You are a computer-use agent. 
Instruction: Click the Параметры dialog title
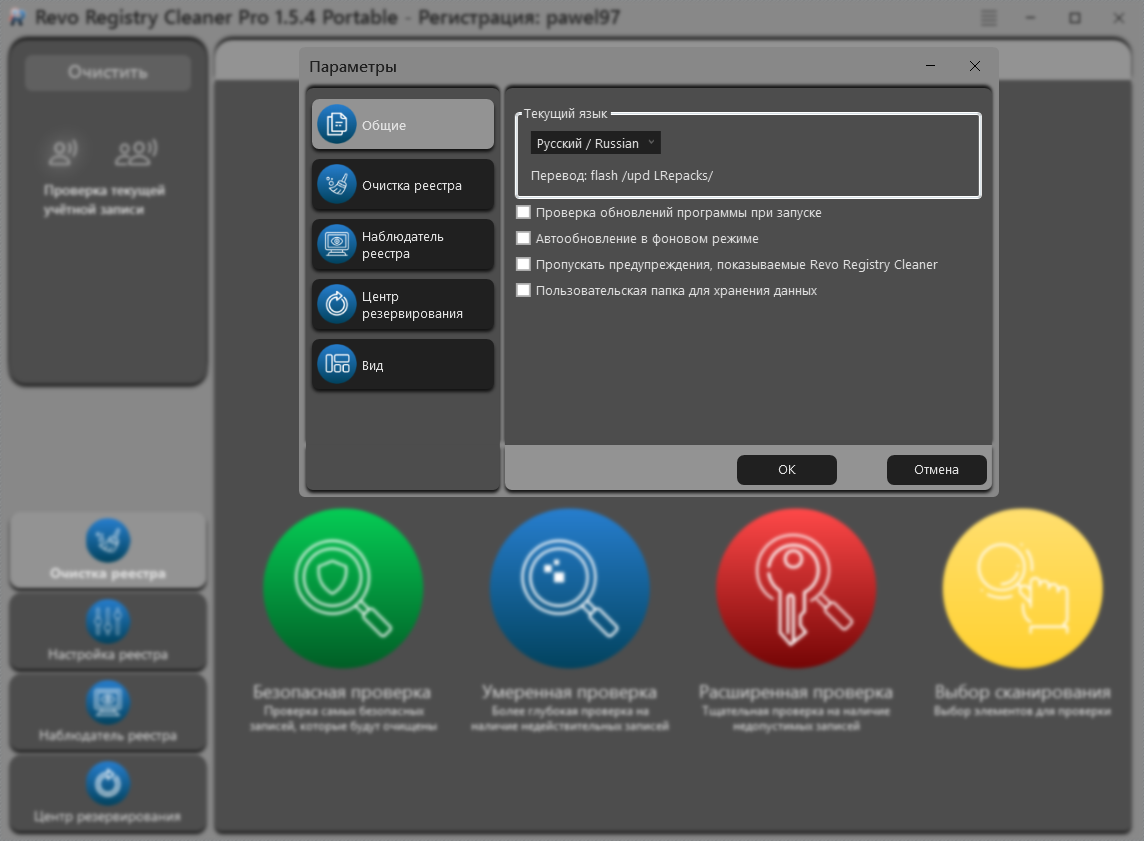tap(353, 66)
